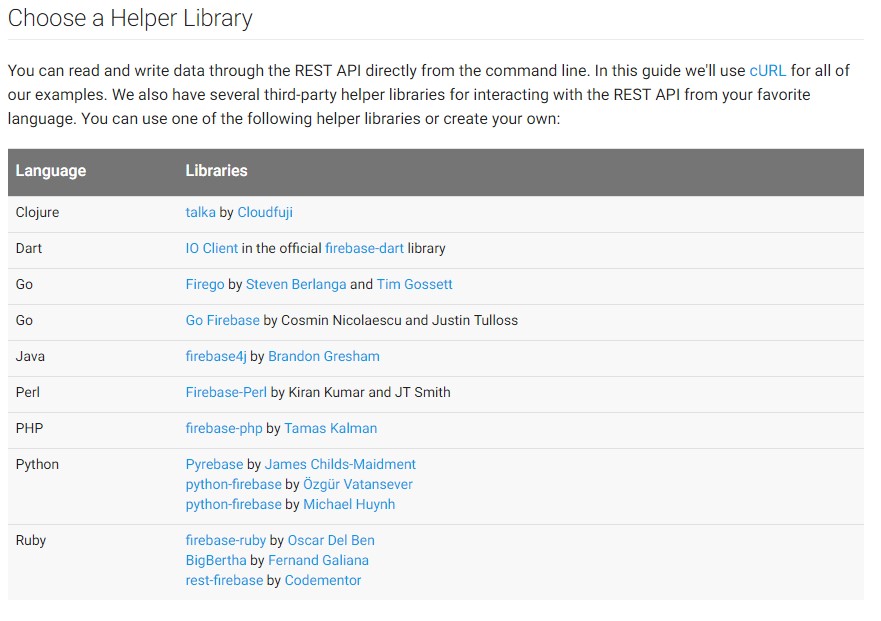Image resolution: width=881 pixels, height=621 pixels.
Task: Open the cURL link in the intro paragraph
Action: (768, 71)
